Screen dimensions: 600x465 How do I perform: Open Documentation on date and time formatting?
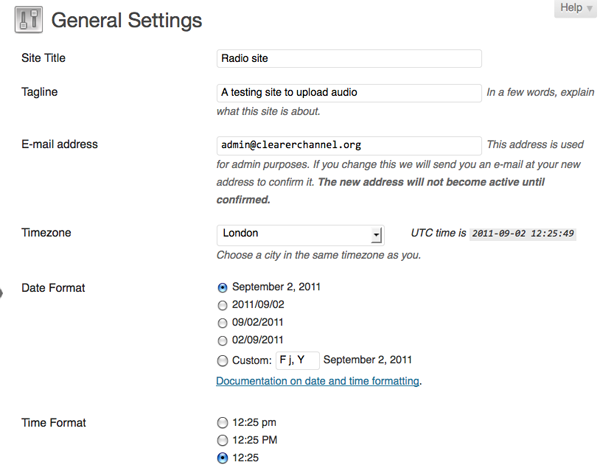click(317, 381)
